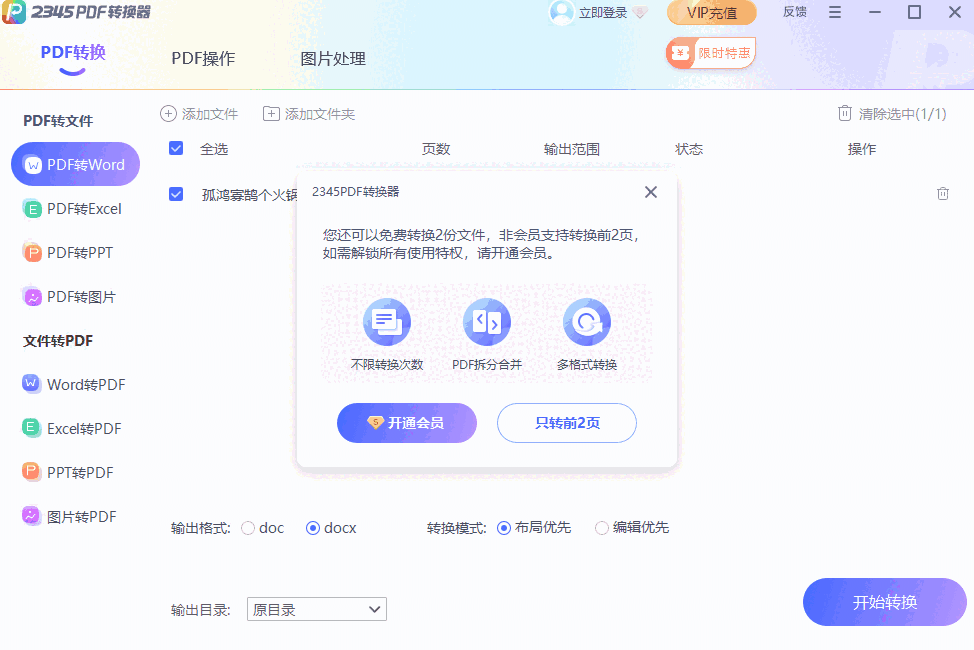Click the limited-time offer coupon icon
Screen dimensions: 974x650
680,53
